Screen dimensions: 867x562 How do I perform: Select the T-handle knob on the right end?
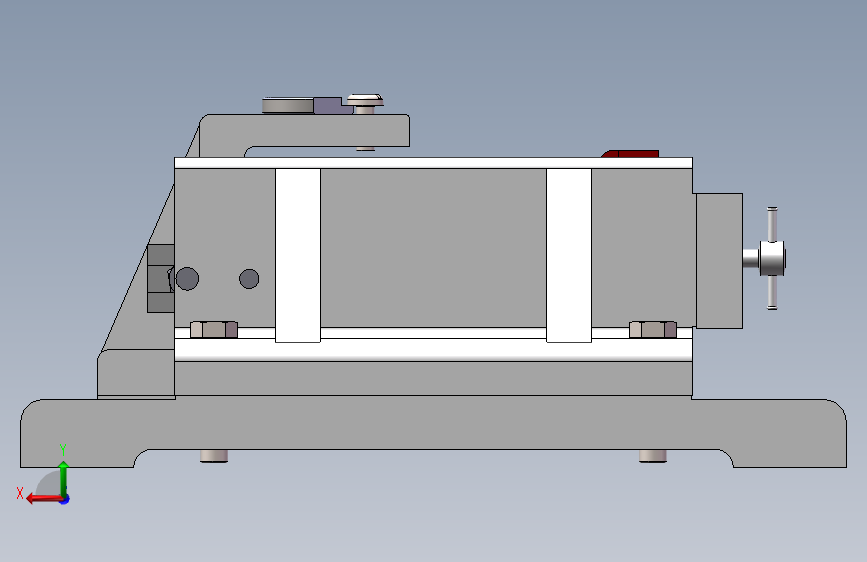[x=772, y=258]
